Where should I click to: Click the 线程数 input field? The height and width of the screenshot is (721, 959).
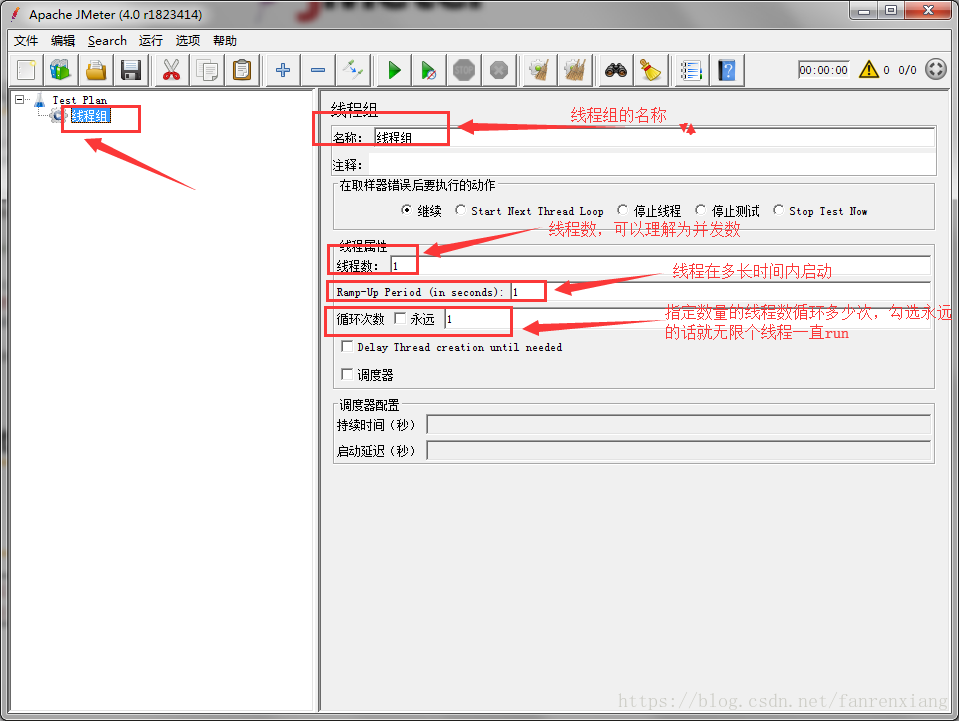click(661, 265)
